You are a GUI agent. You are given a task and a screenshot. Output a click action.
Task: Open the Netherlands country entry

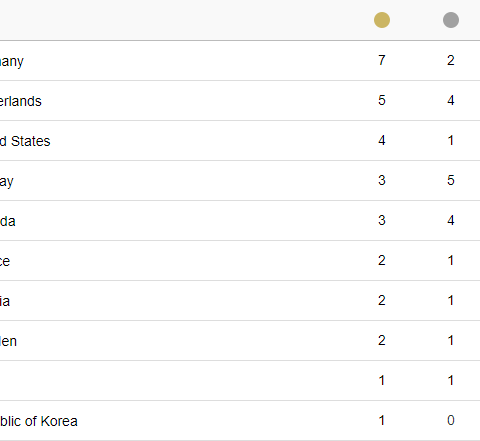[x=21, y=101]
